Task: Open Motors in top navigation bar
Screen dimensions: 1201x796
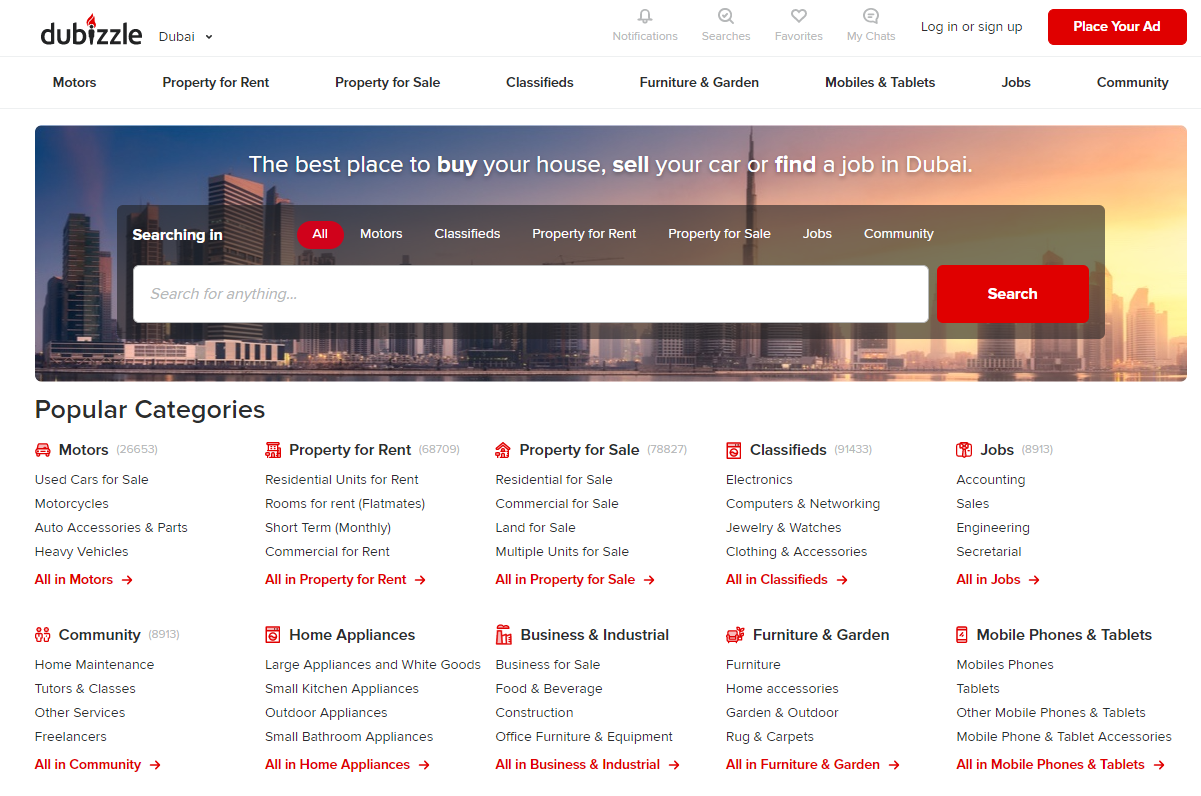Action: [x=75, y=83]
